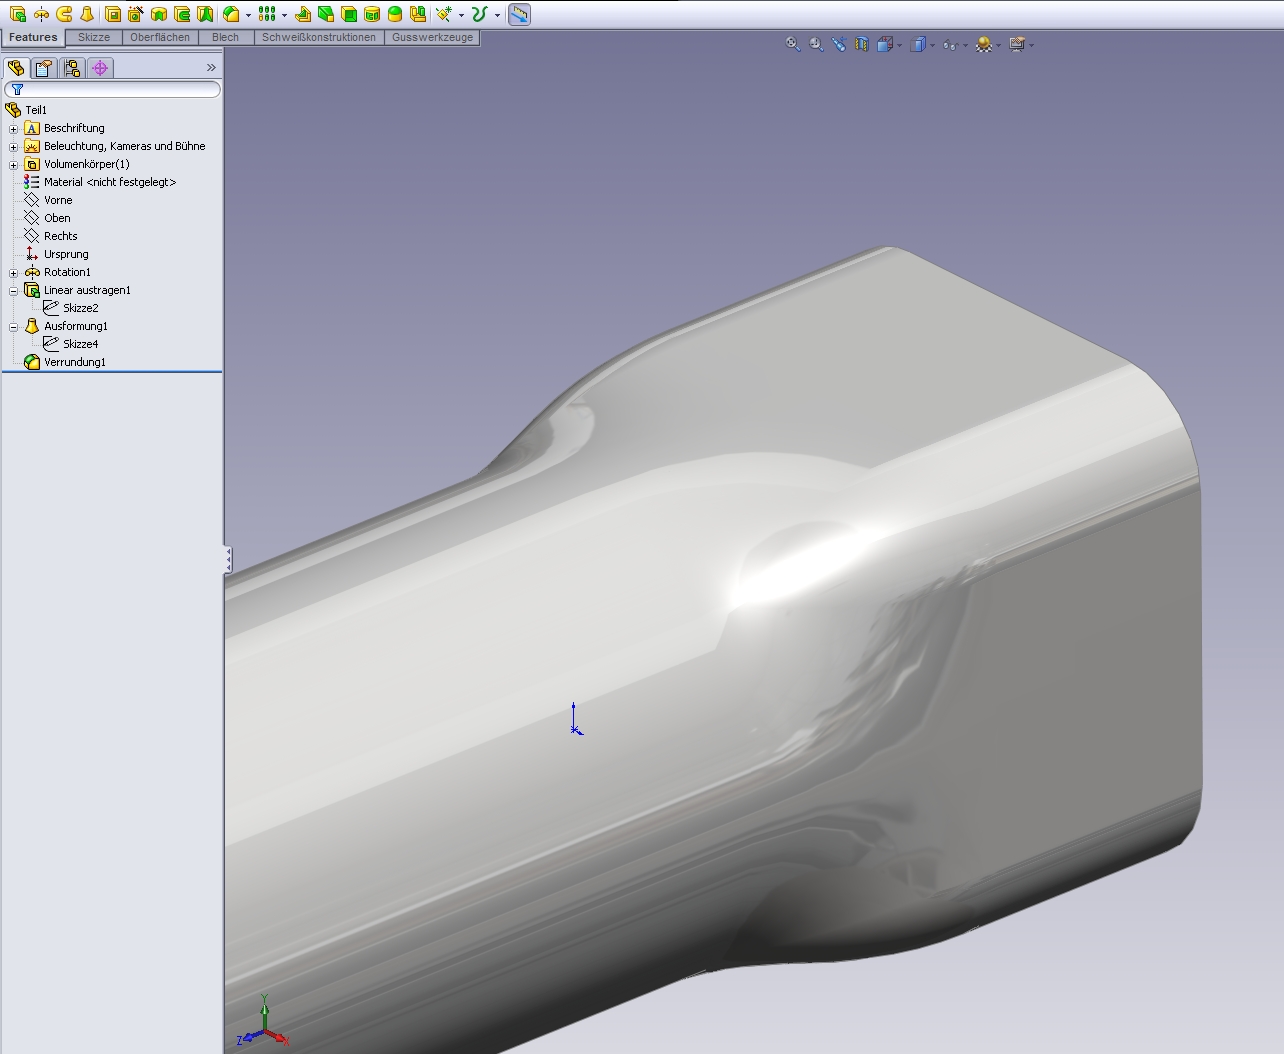Switch to the Oberflächen tab
The width and height of the screenshot is (1284, 1054).
click(x=160, y=37)
